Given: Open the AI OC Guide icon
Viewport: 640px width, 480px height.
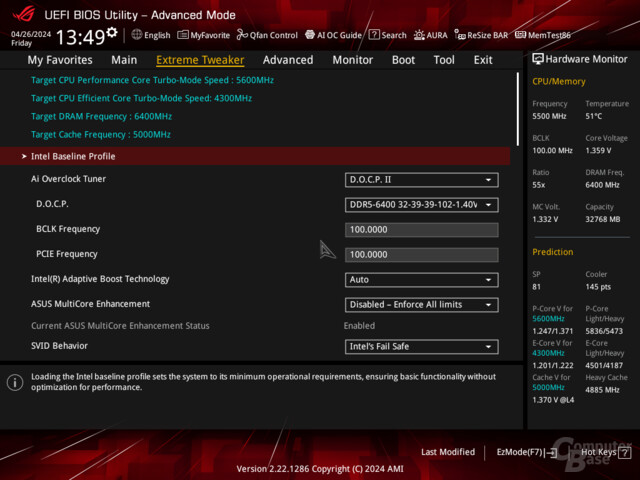Looking at the screenshot, I should [x=310, y=35].
